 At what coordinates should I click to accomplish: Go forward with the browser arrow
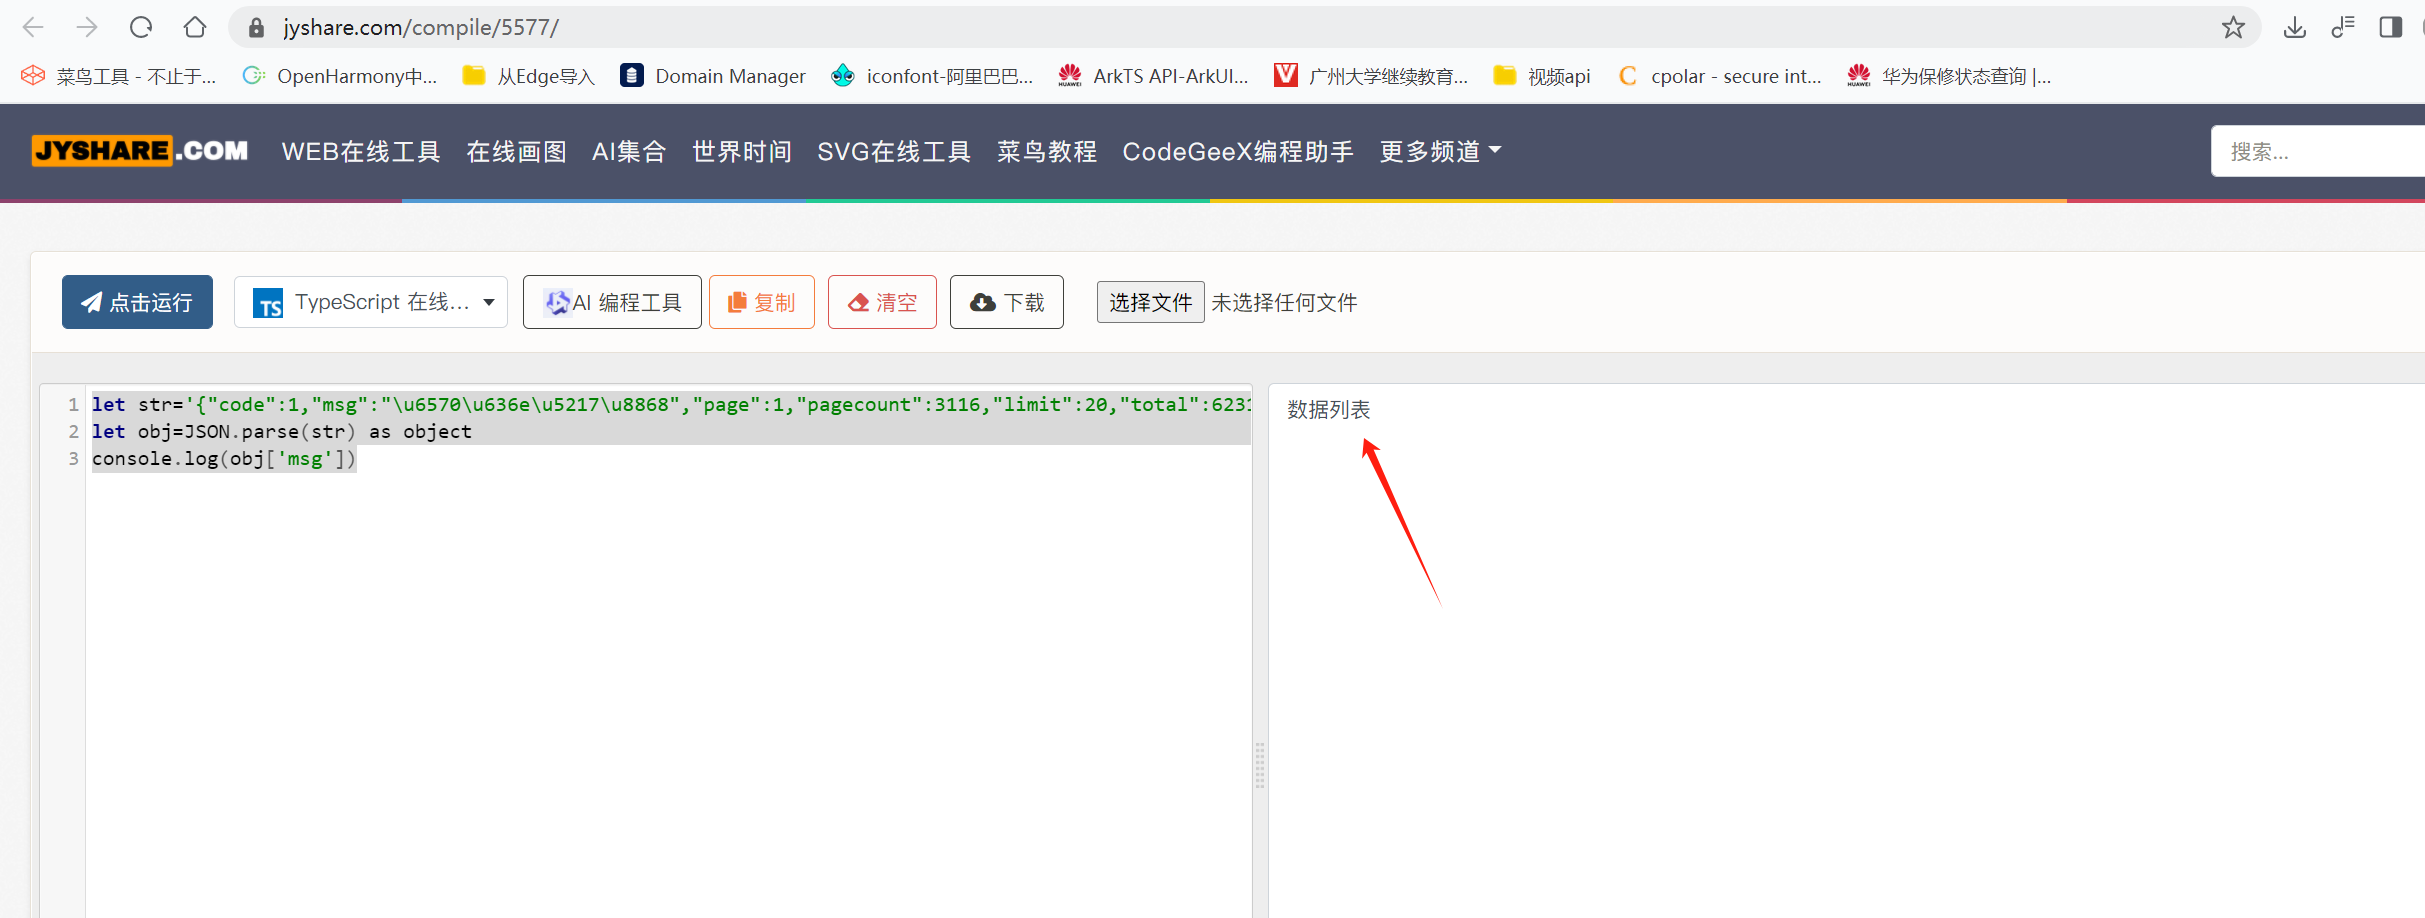(x=87, y=27)
